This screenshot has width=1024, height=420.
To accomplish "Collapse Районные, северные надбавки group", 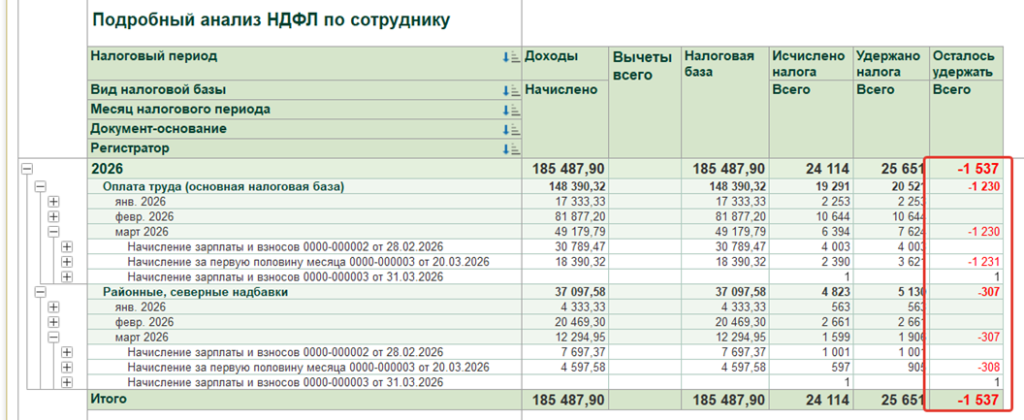I will coord(40,293).
